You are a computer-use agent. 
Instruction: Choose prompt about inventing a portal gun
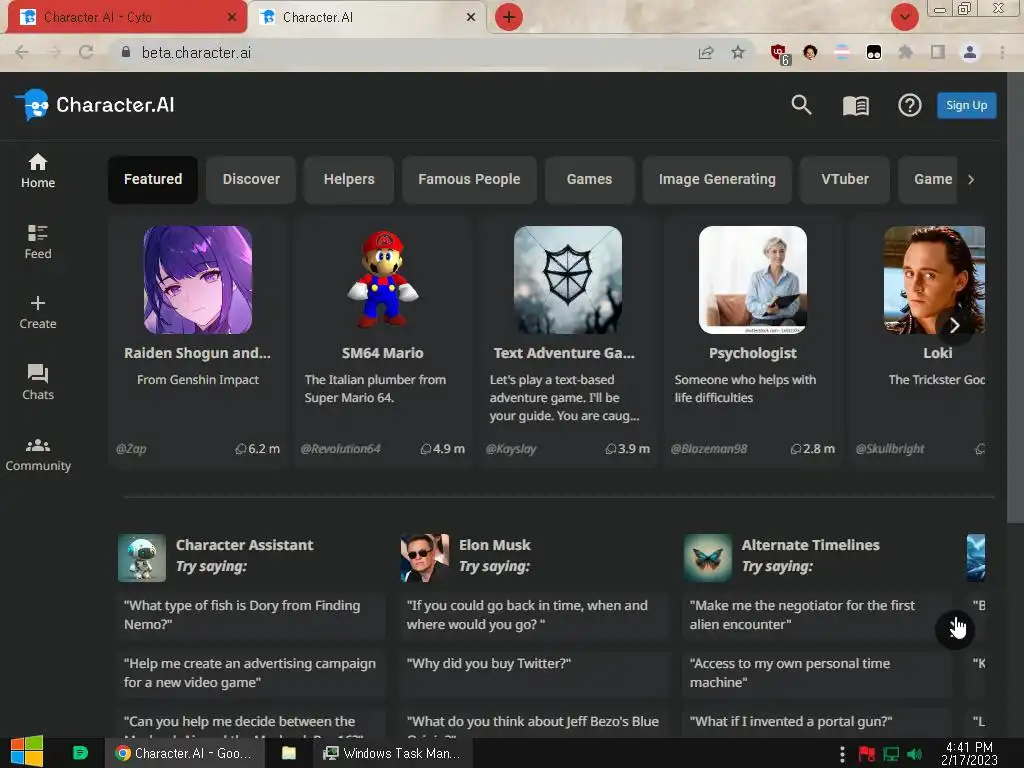click(x=816, y=723)
